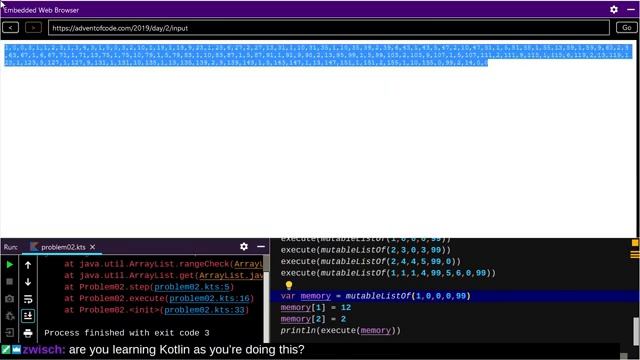Viewport: 640px width, 360px height.
Task: Click the editor vertical scrollbar thumb
Action: 636,331
